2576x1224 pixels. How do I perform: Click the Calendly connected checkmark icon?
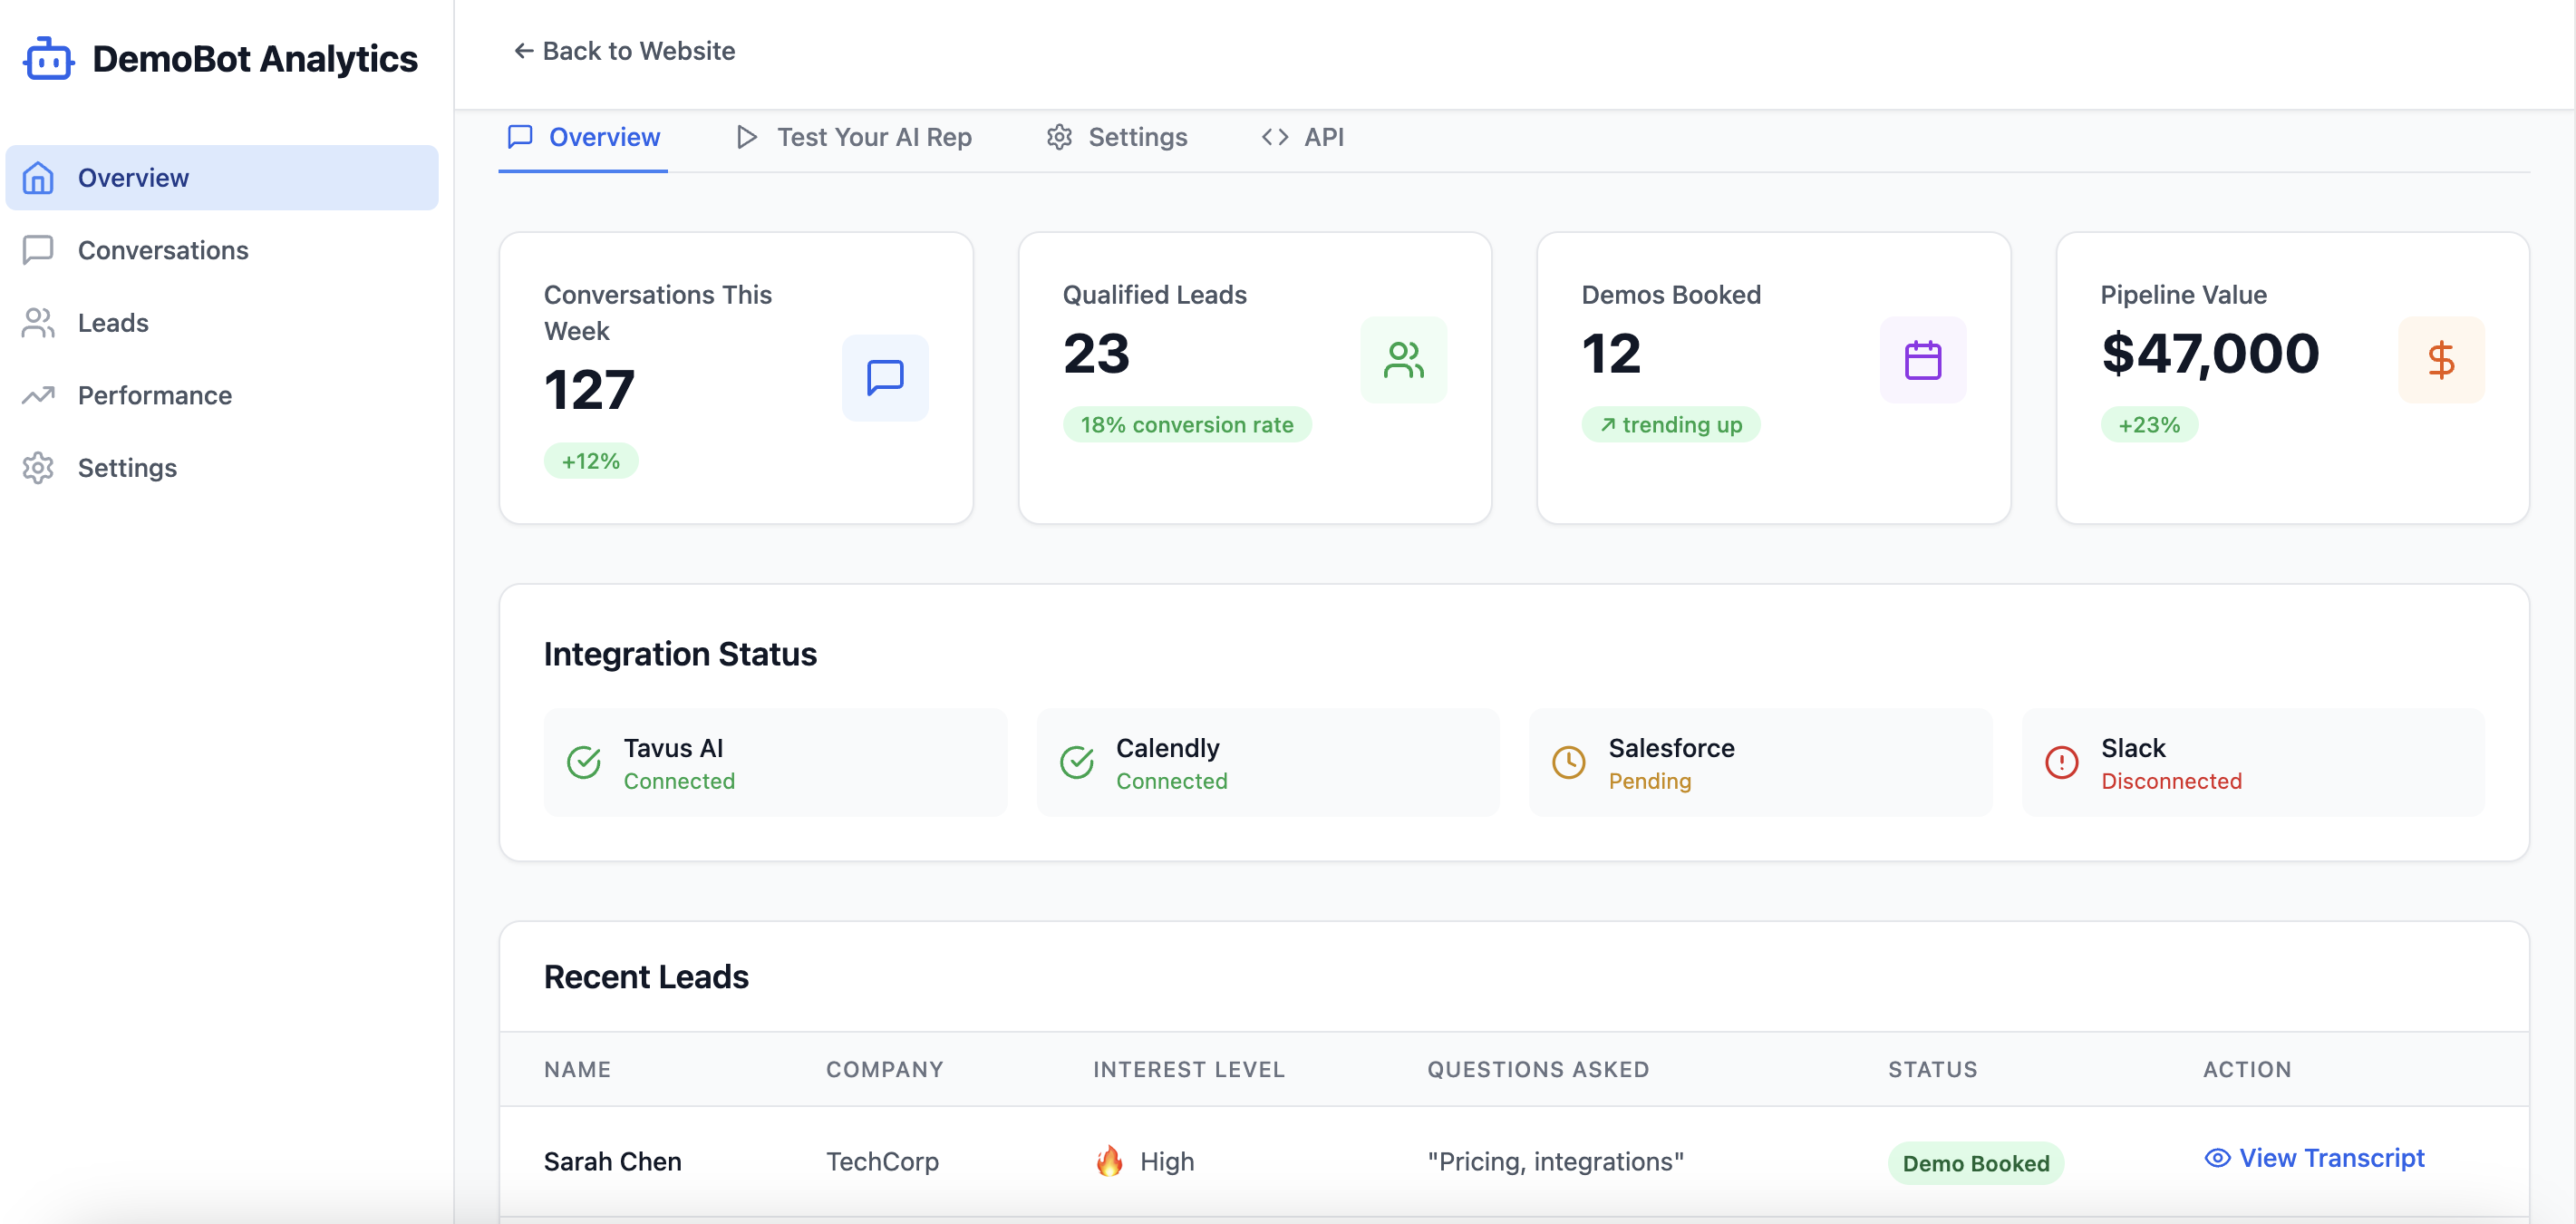pos(1076,763)
